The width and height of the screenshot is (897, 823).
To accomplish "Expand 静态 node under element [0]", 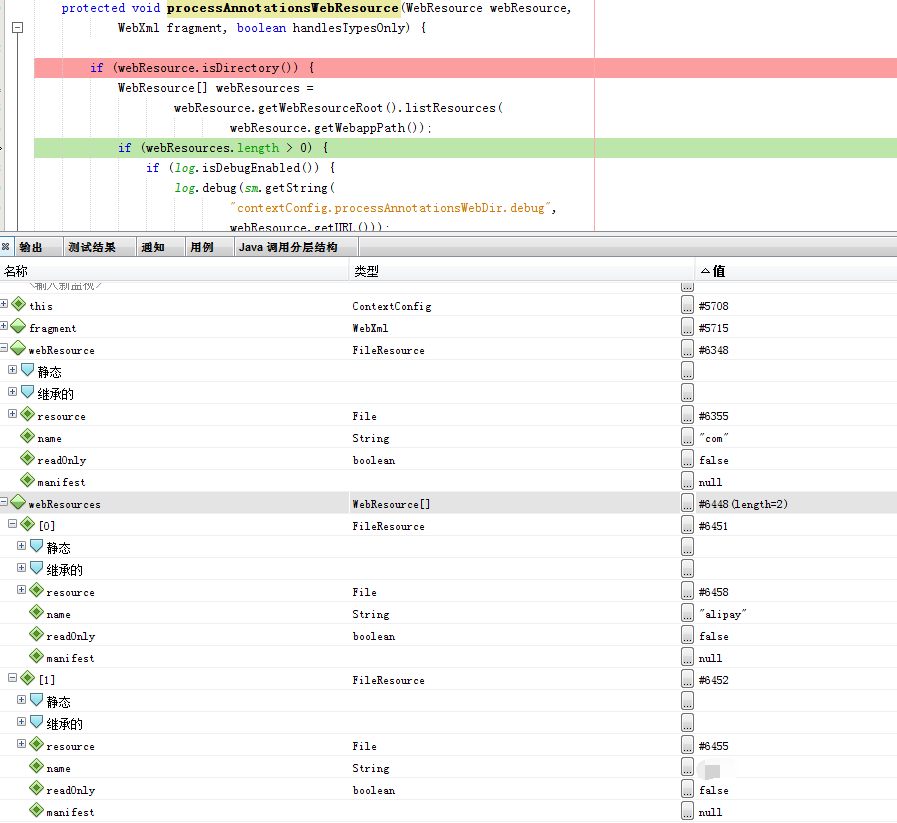I will pyautogui.click(x=21, y=546).
